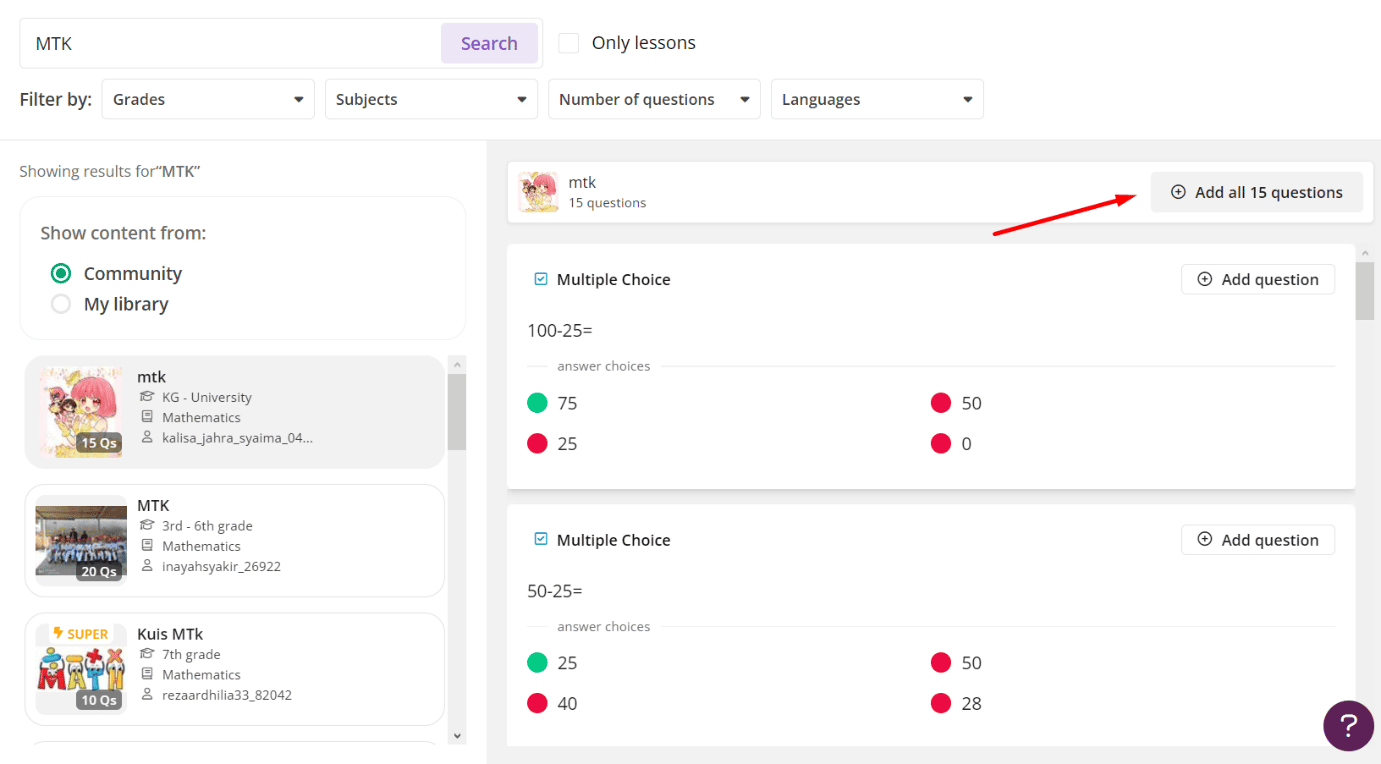Click the questions panel scrollbar thumb

[x=1365, y=291]
